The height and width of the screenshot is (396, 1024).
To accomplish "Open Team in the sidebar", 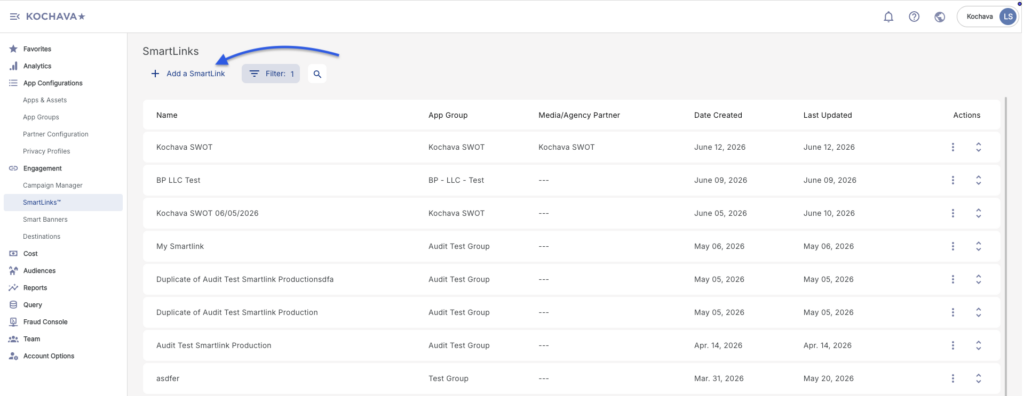I will tap(31, 339).
